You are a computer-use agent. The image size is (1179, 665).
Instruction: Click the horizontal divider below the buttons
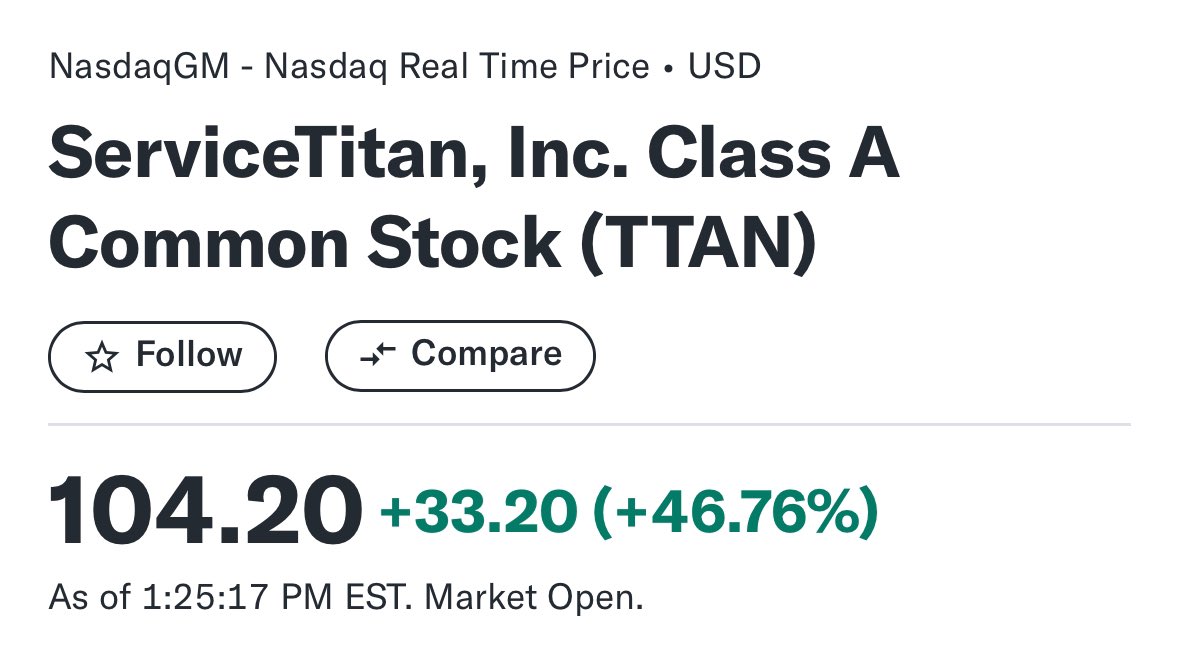[590, 424]
